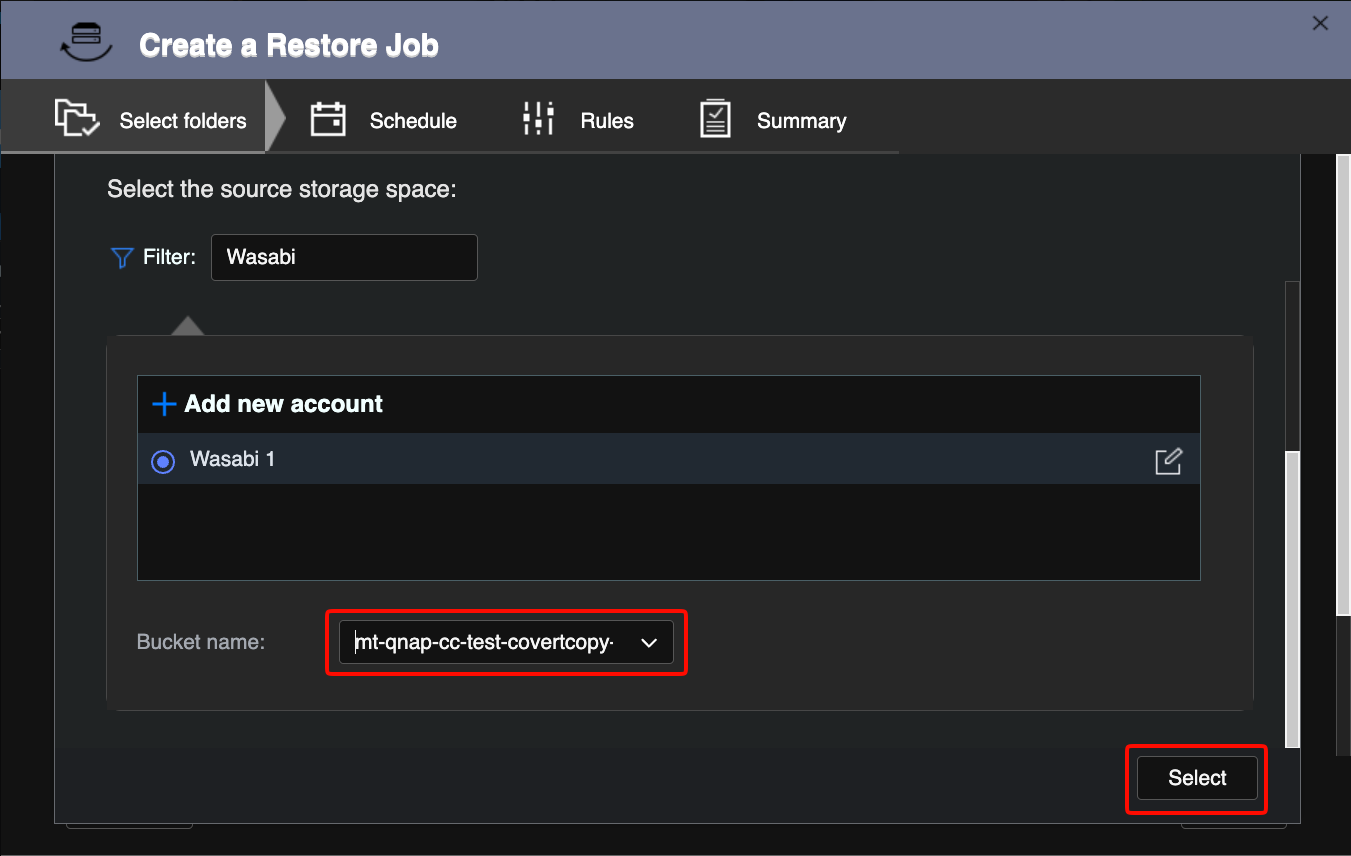The image size is (1351, 856).
Task: Click the Filter label text
Action: (169, 257)
